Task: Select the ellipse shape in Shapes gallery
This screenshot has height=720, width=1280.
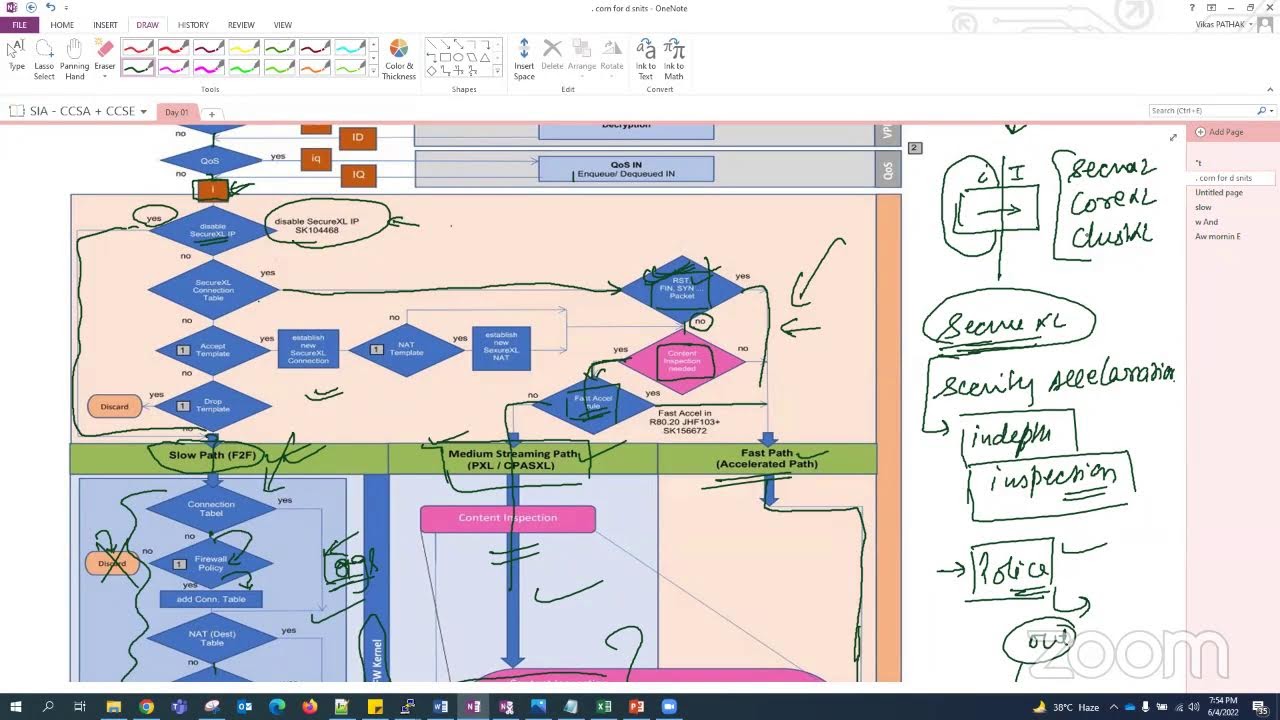Action: coord(457,57)
